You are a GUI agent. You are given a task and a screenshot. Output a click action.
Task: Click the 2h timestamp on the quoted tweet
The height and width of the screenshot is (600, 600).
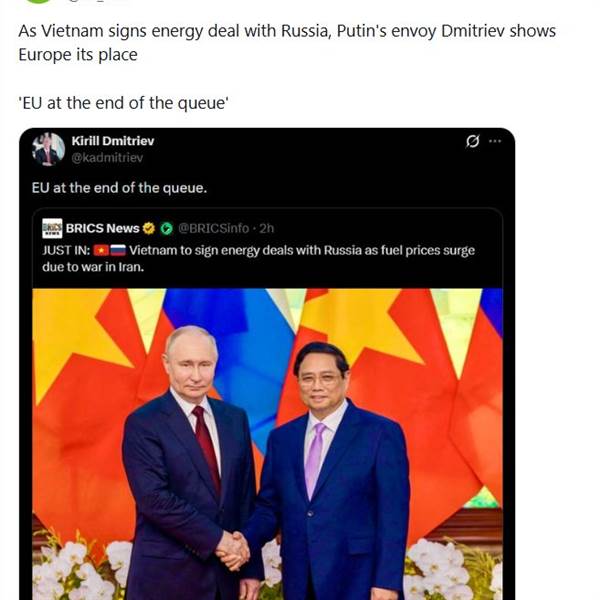pyautogui.click(x=267, y=228)
